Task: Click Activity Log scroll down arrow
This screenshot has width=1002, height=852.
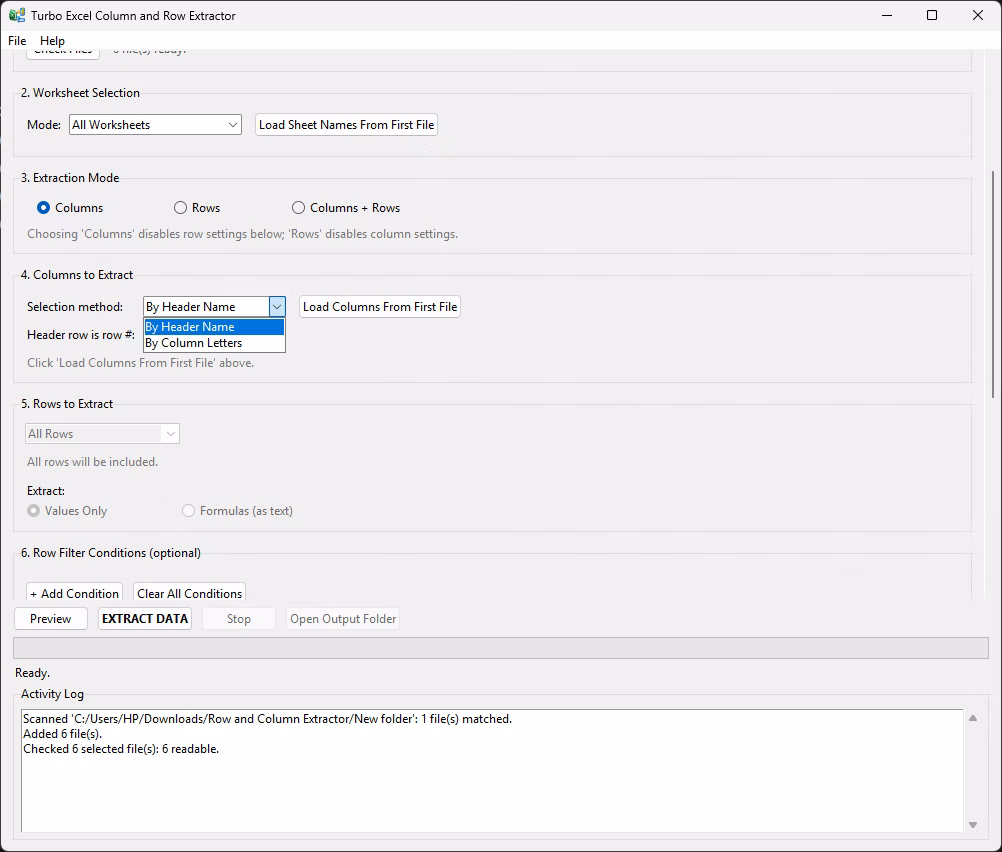Action: tap(973, 825)
